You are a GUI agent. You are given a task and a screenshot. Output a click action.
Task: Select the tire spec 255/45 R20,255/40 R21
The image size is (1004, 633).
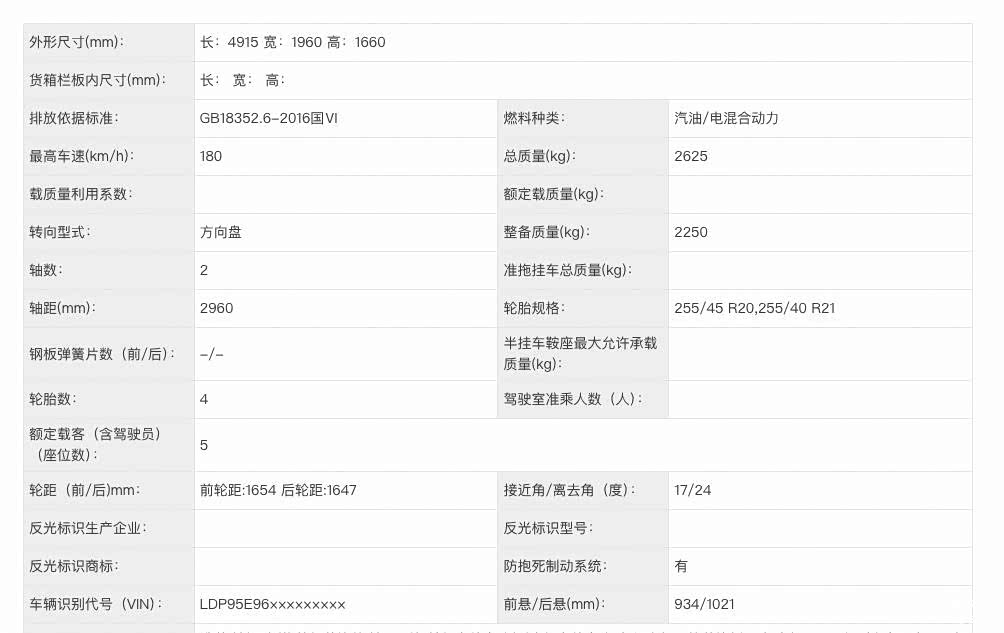pyautogui.click(x=755, y=308)
